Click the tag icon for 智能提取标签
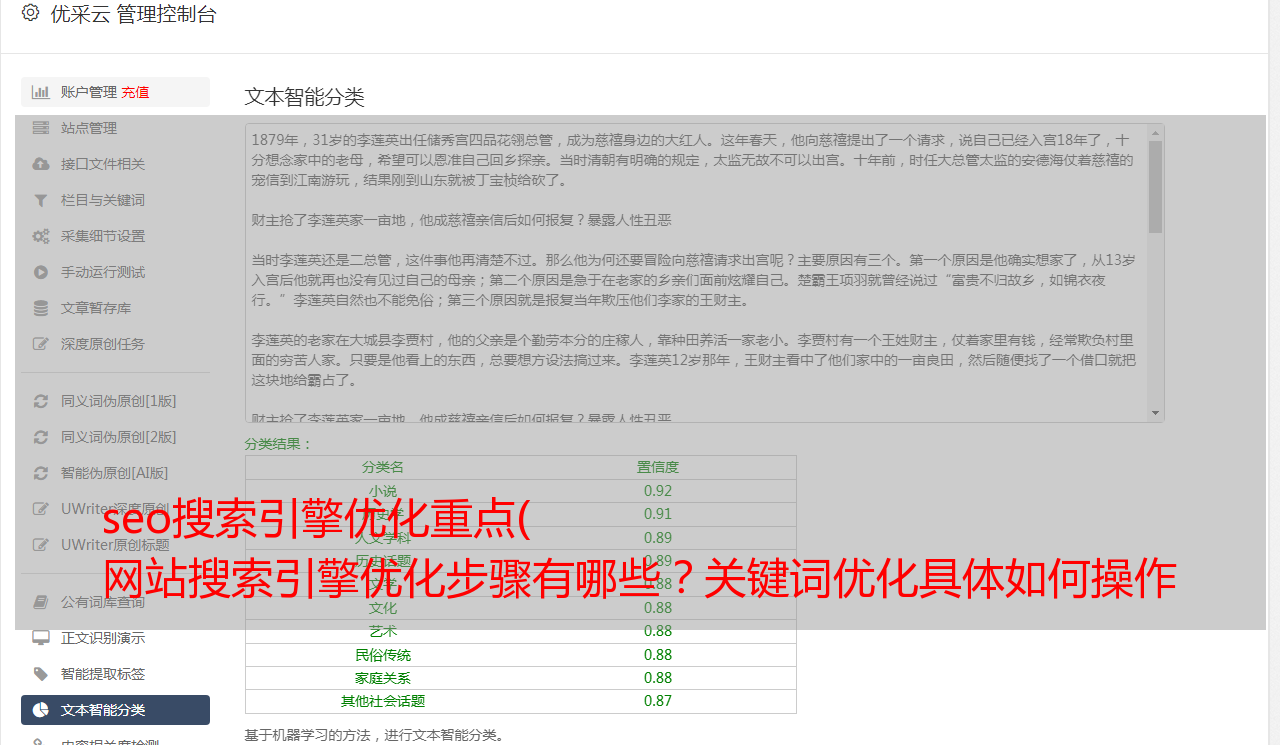Viewport: 1280px width, 745px height. tap(41, 674)
